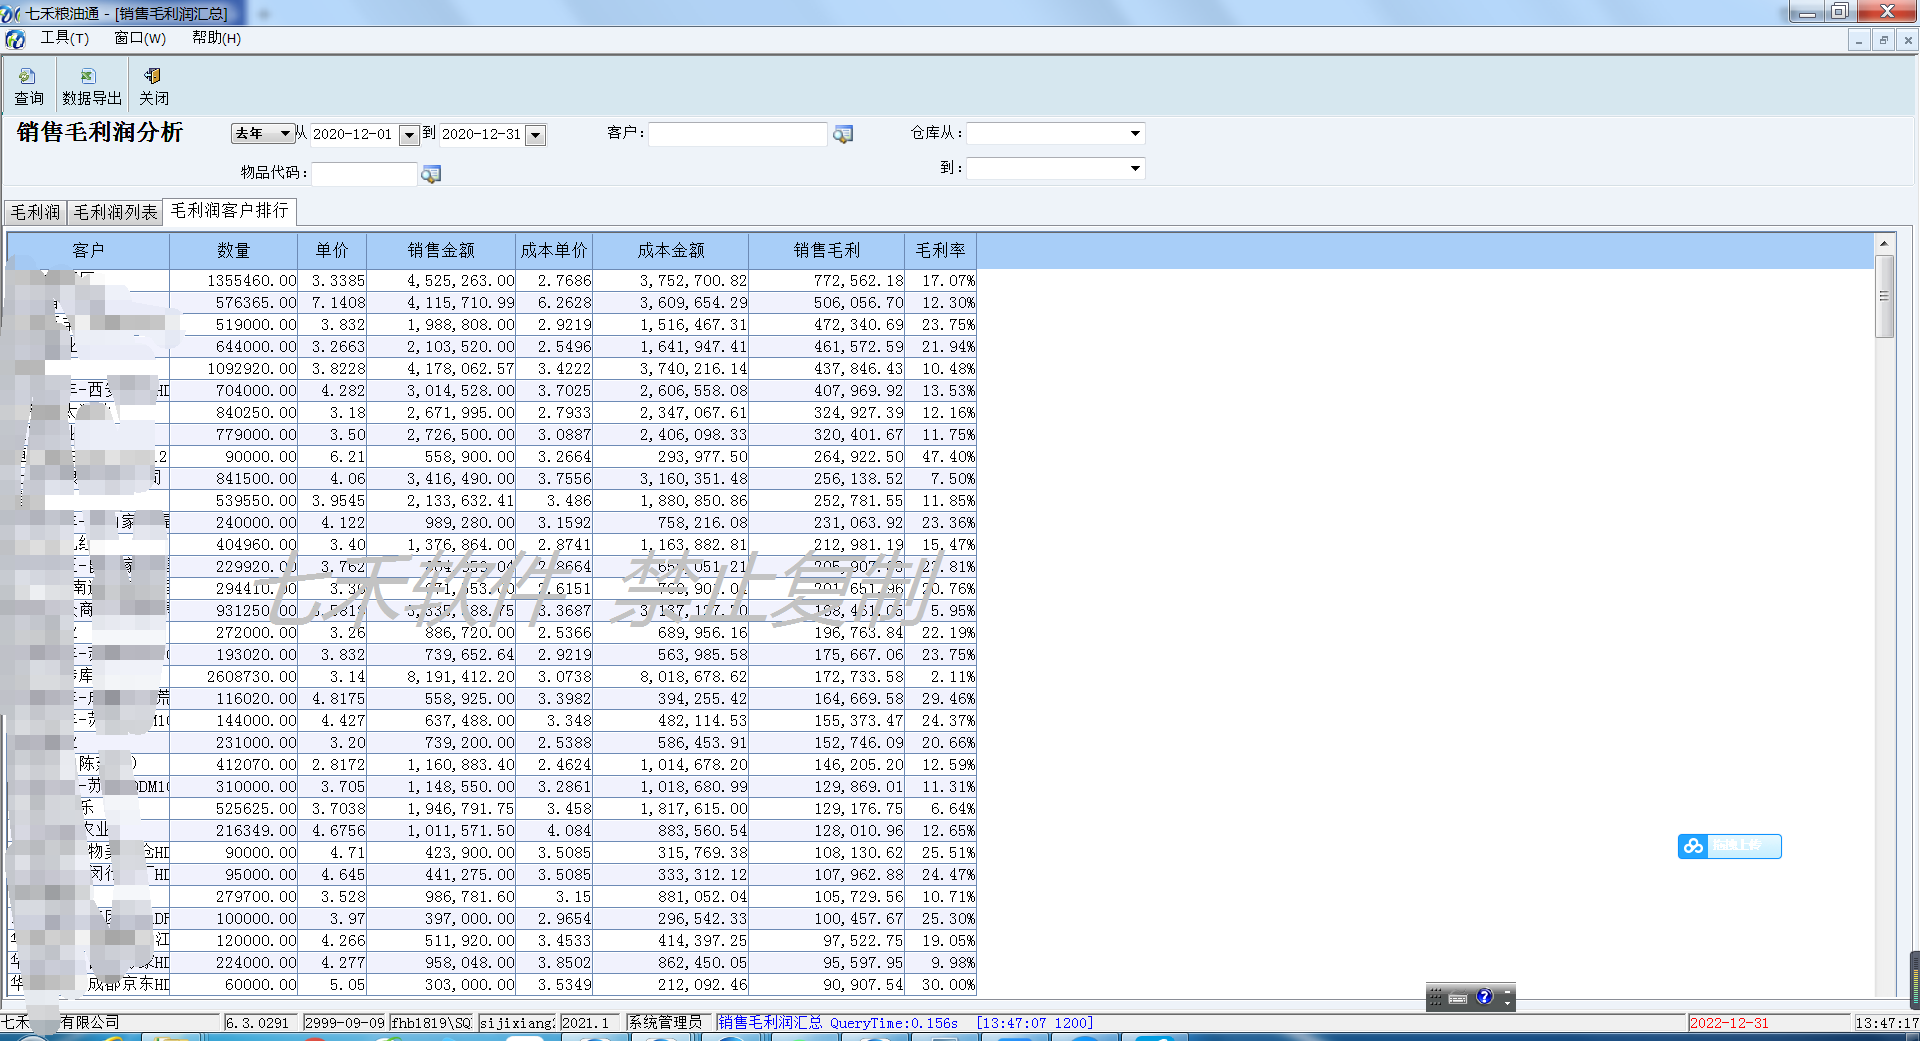The image size is (1920, 1041).
Task: Select the margin cell 30.00%
Action: tap(941, 985)
